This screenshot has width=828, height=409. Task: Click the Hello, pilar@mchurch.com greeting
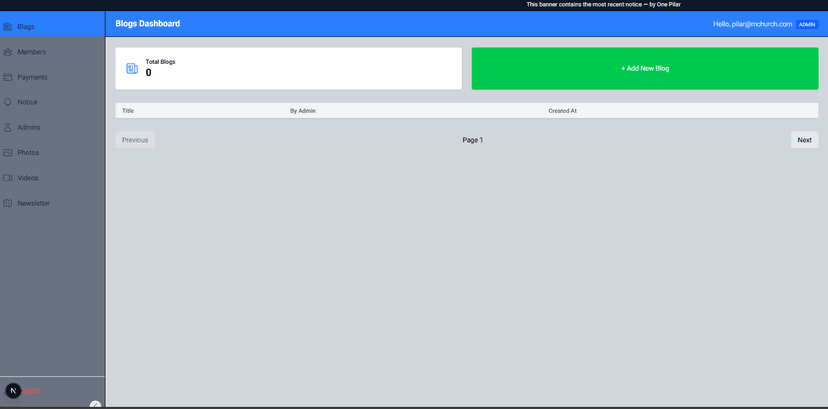click(752, 24)
